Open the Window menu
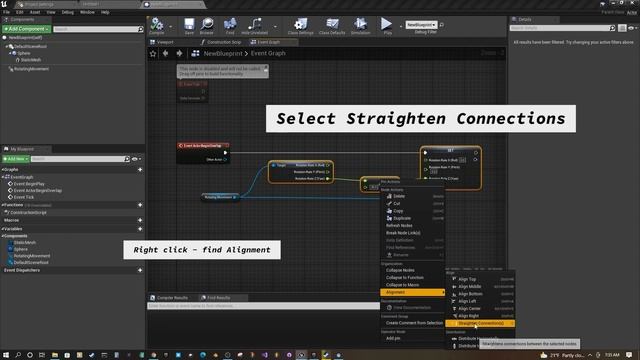Image resolution: width=640 pixels, height=360 pixels. tap(87, 12)
